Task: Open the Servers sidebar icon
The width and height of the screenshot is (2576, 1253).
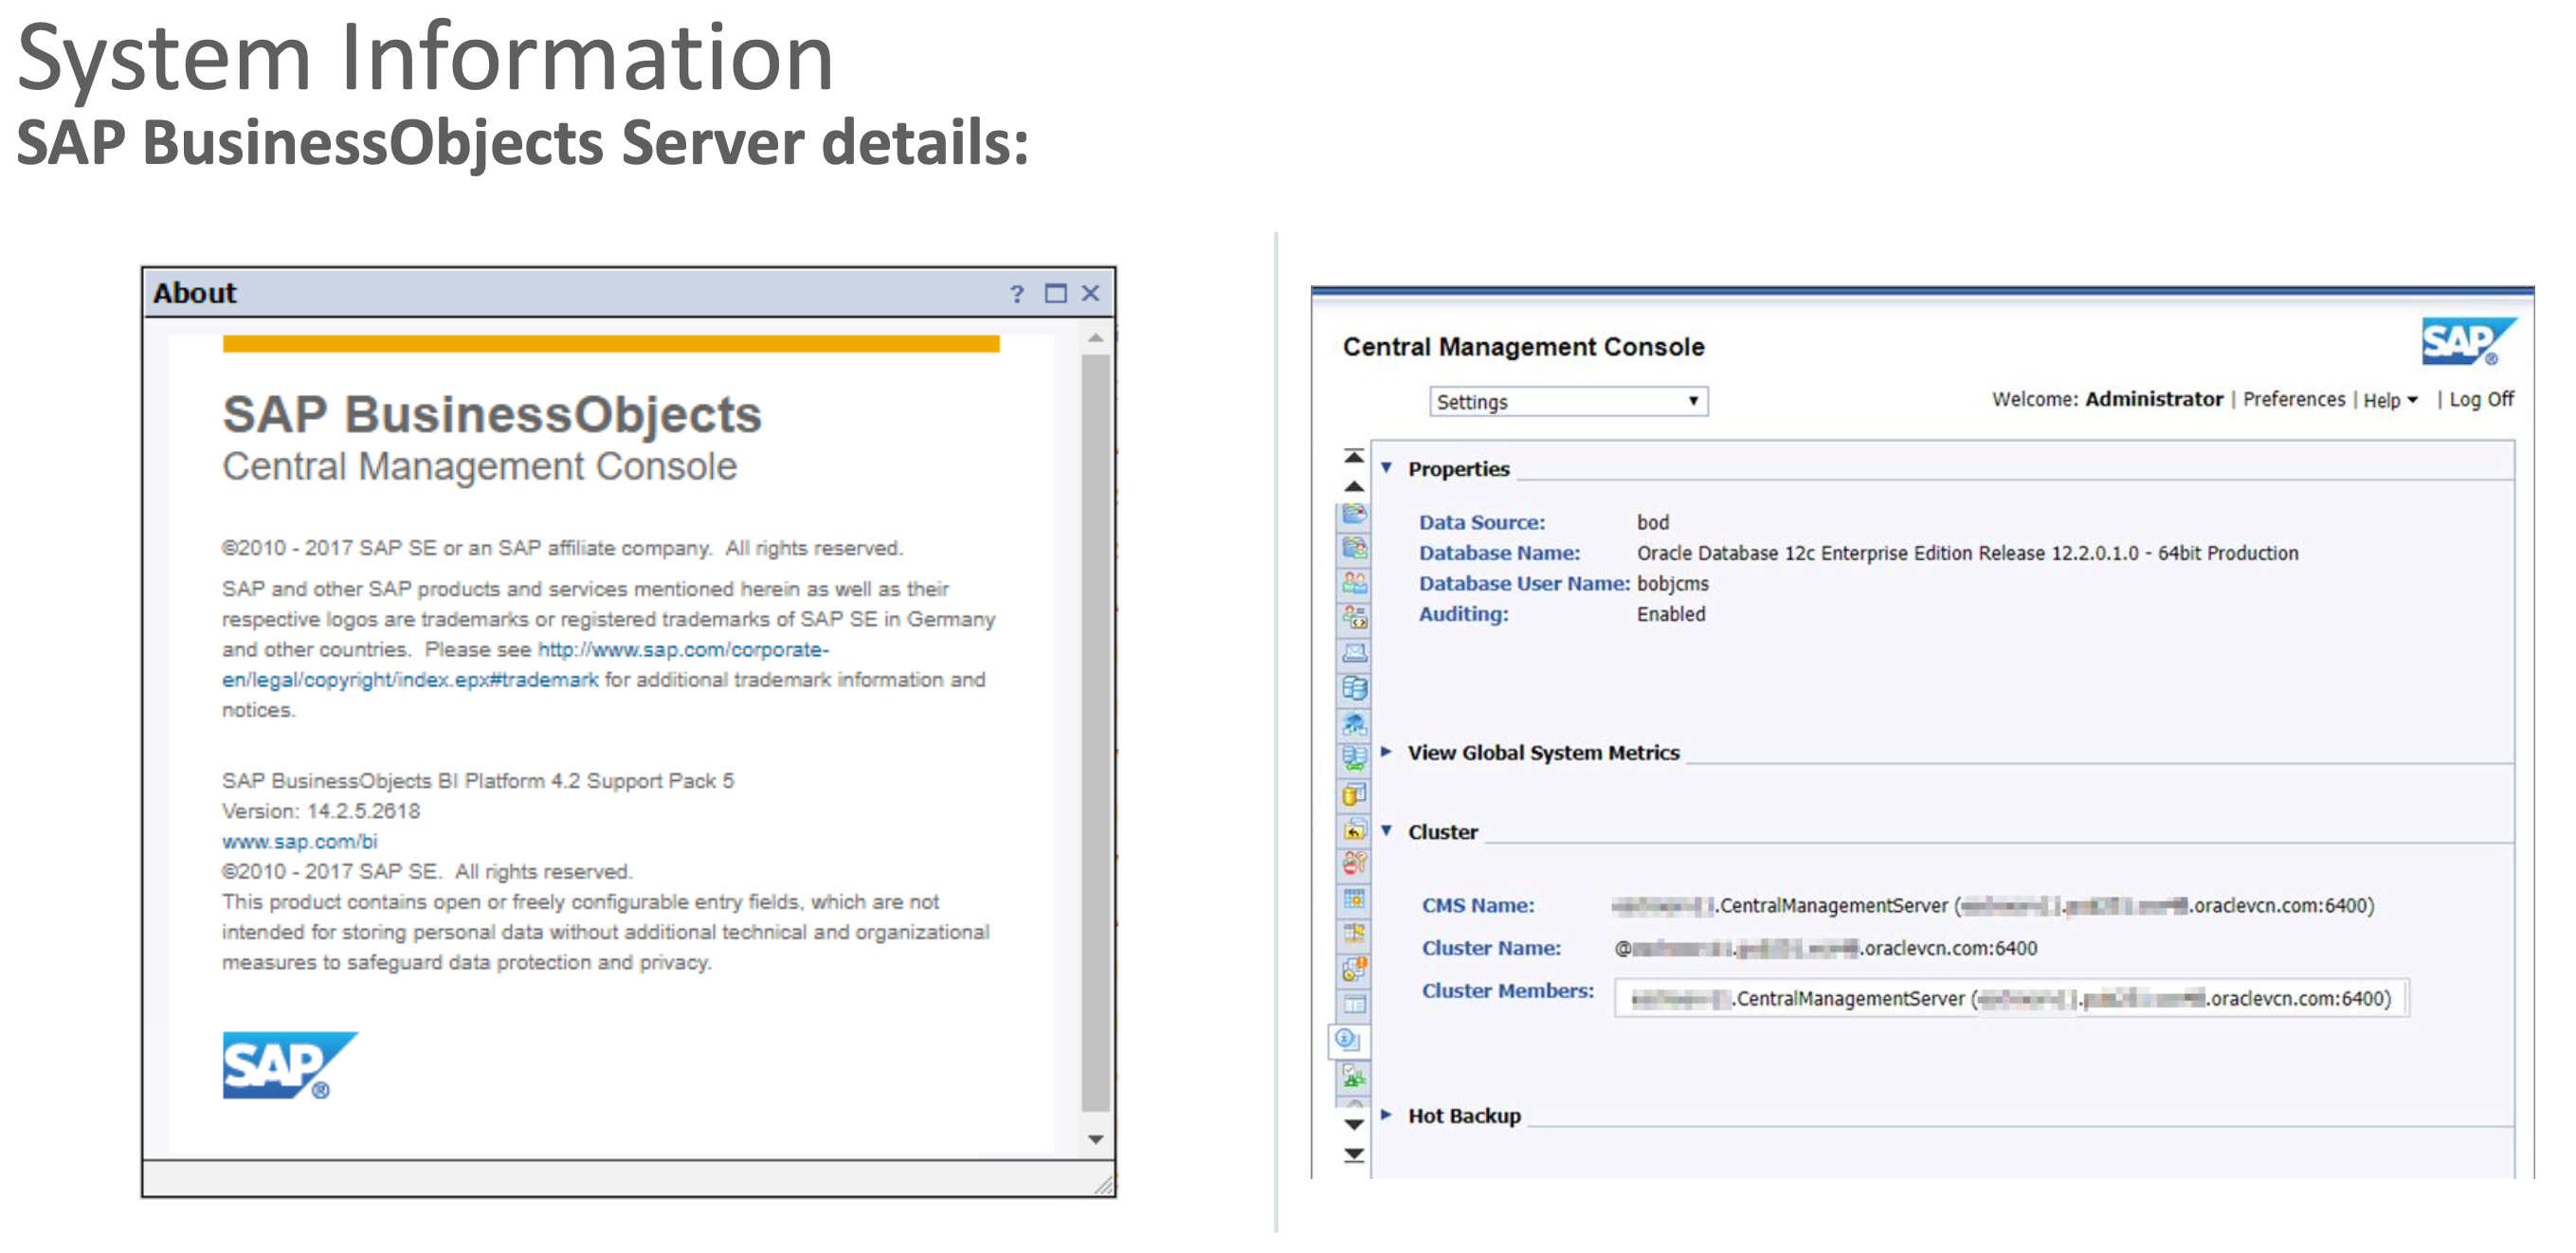Action: point(1354,688)
